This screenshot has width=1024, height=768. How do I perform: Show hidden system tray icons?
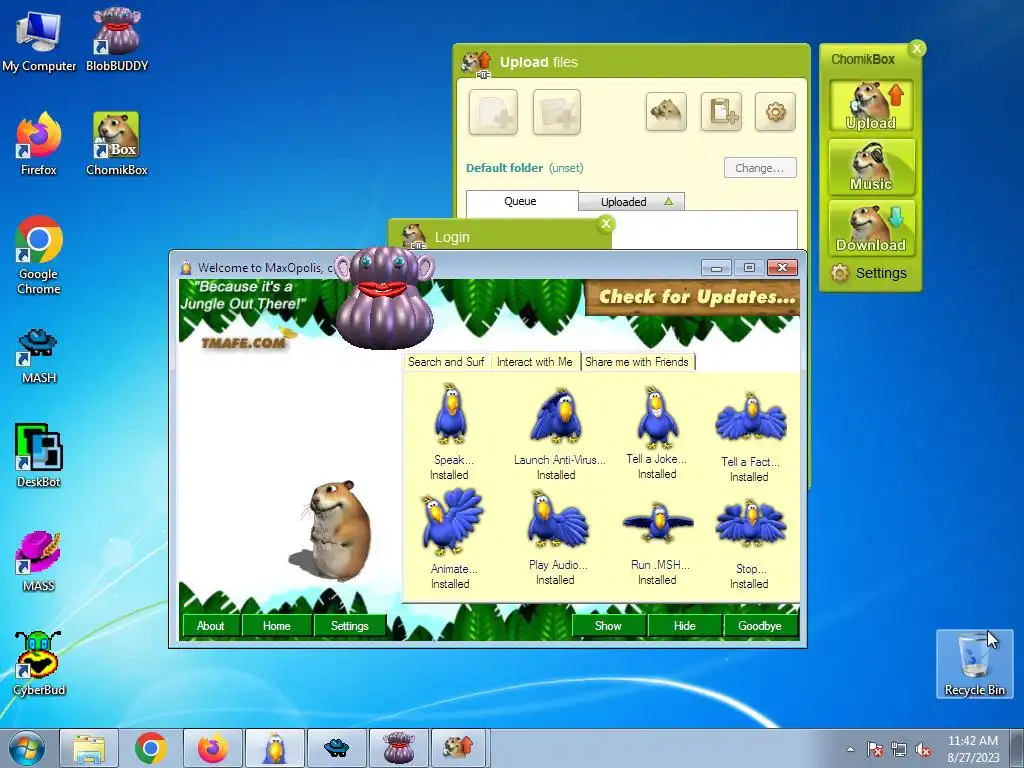coord(850,749)
